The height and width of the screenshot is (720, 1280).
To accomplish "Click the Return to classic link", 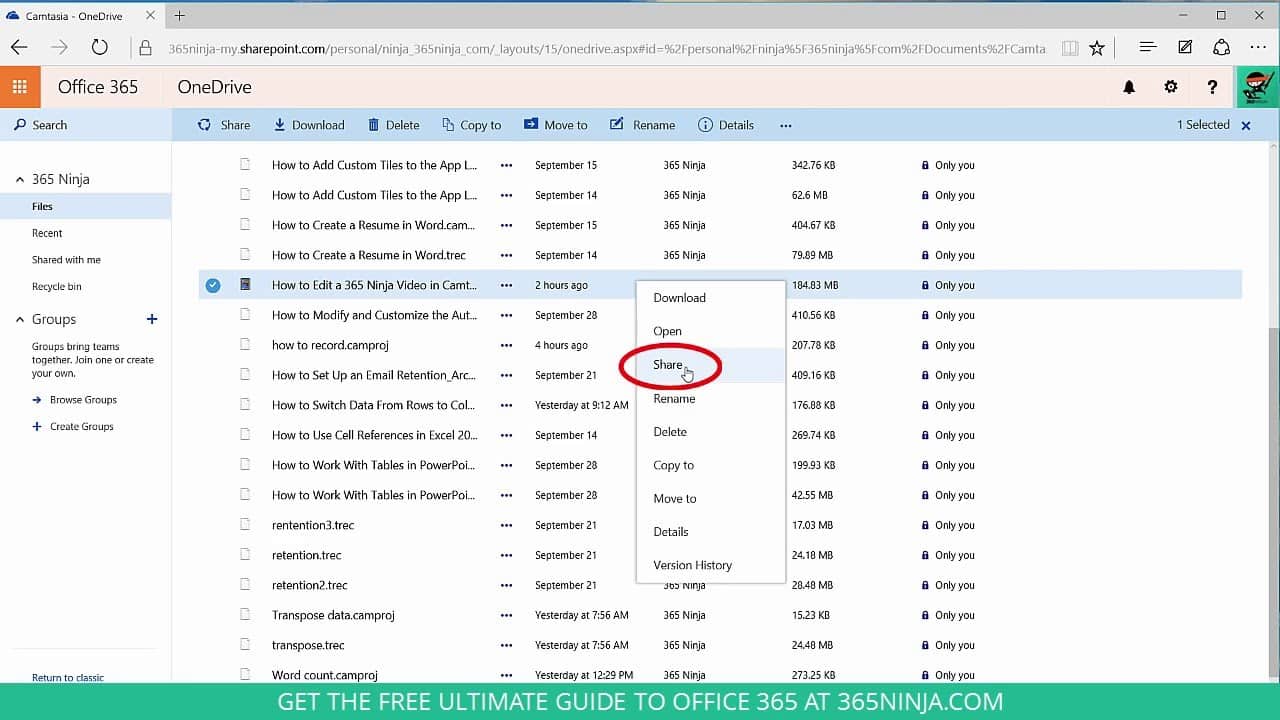I will coord(68,677).
